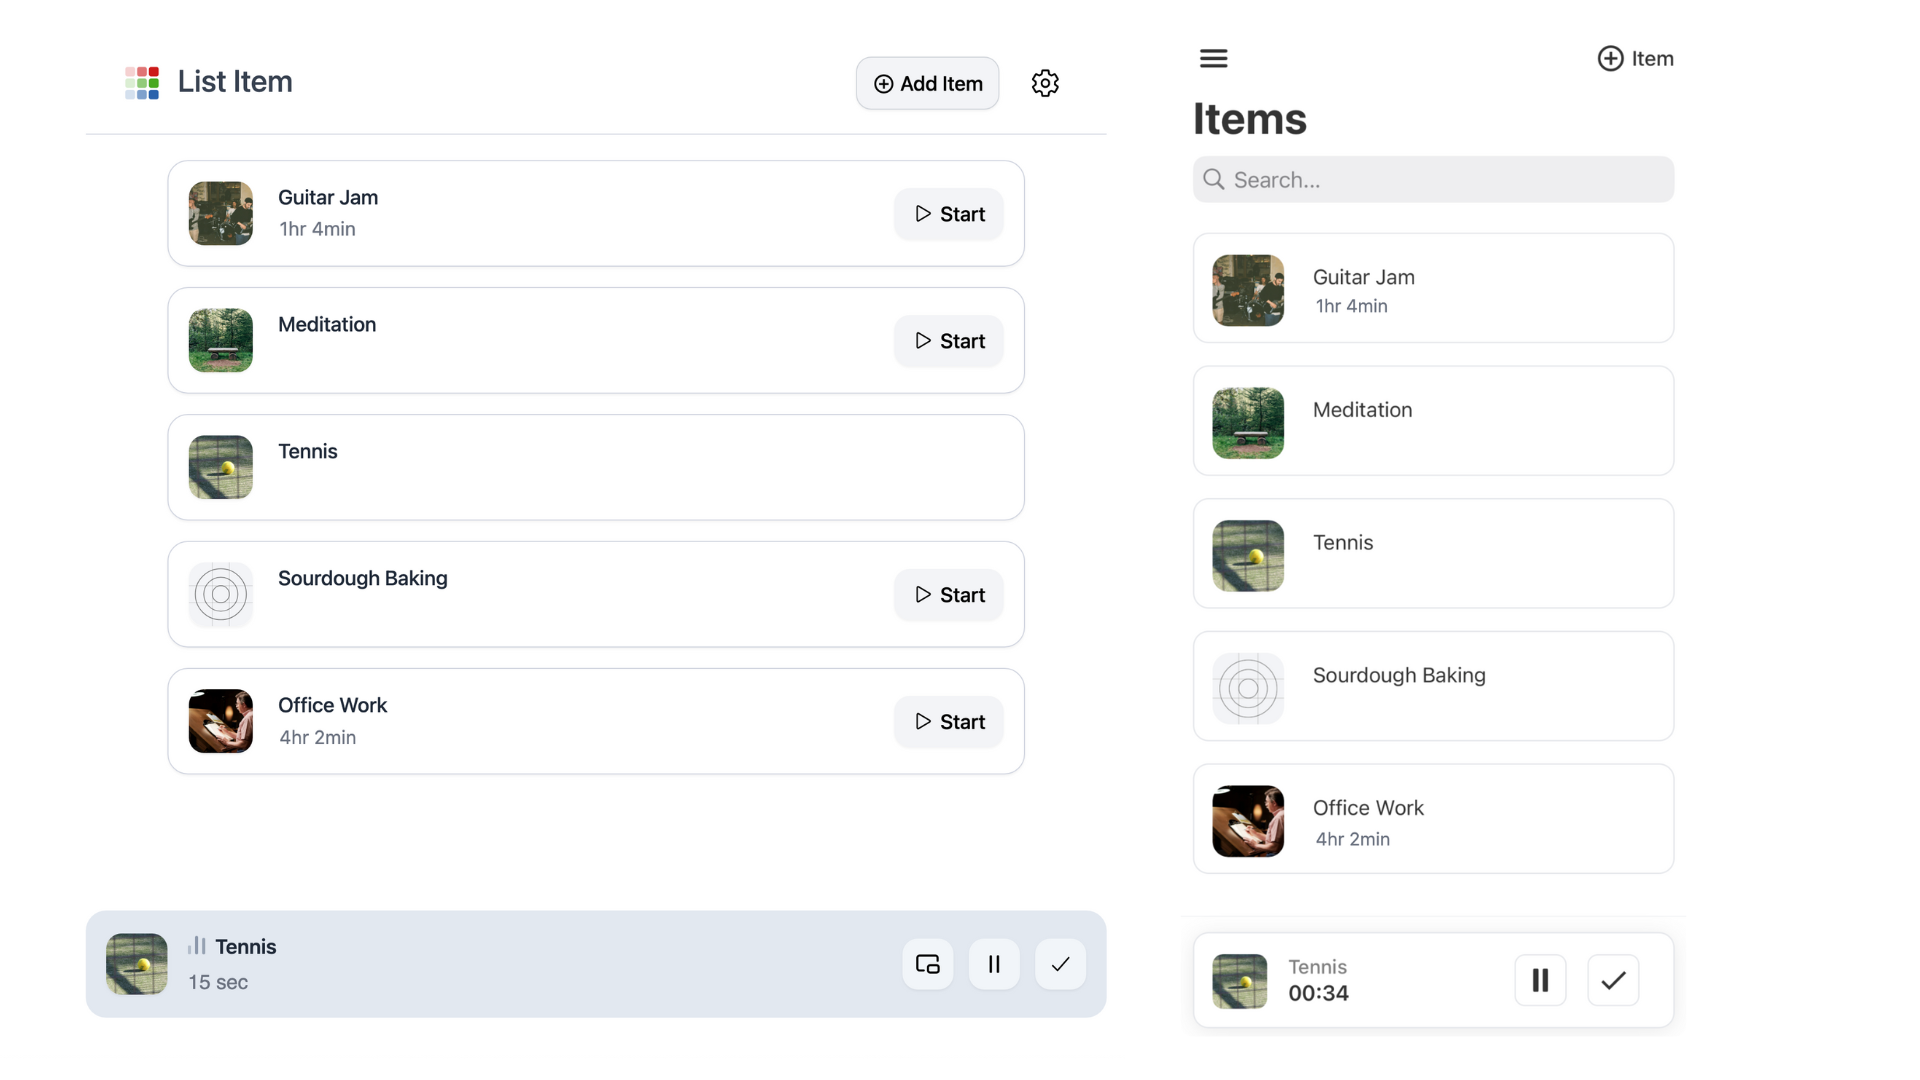The height and width of the screenshot is (1080, 1920).
Task: Click the picture-in-picture icon in Tennis bar
Action: (927, 964)
